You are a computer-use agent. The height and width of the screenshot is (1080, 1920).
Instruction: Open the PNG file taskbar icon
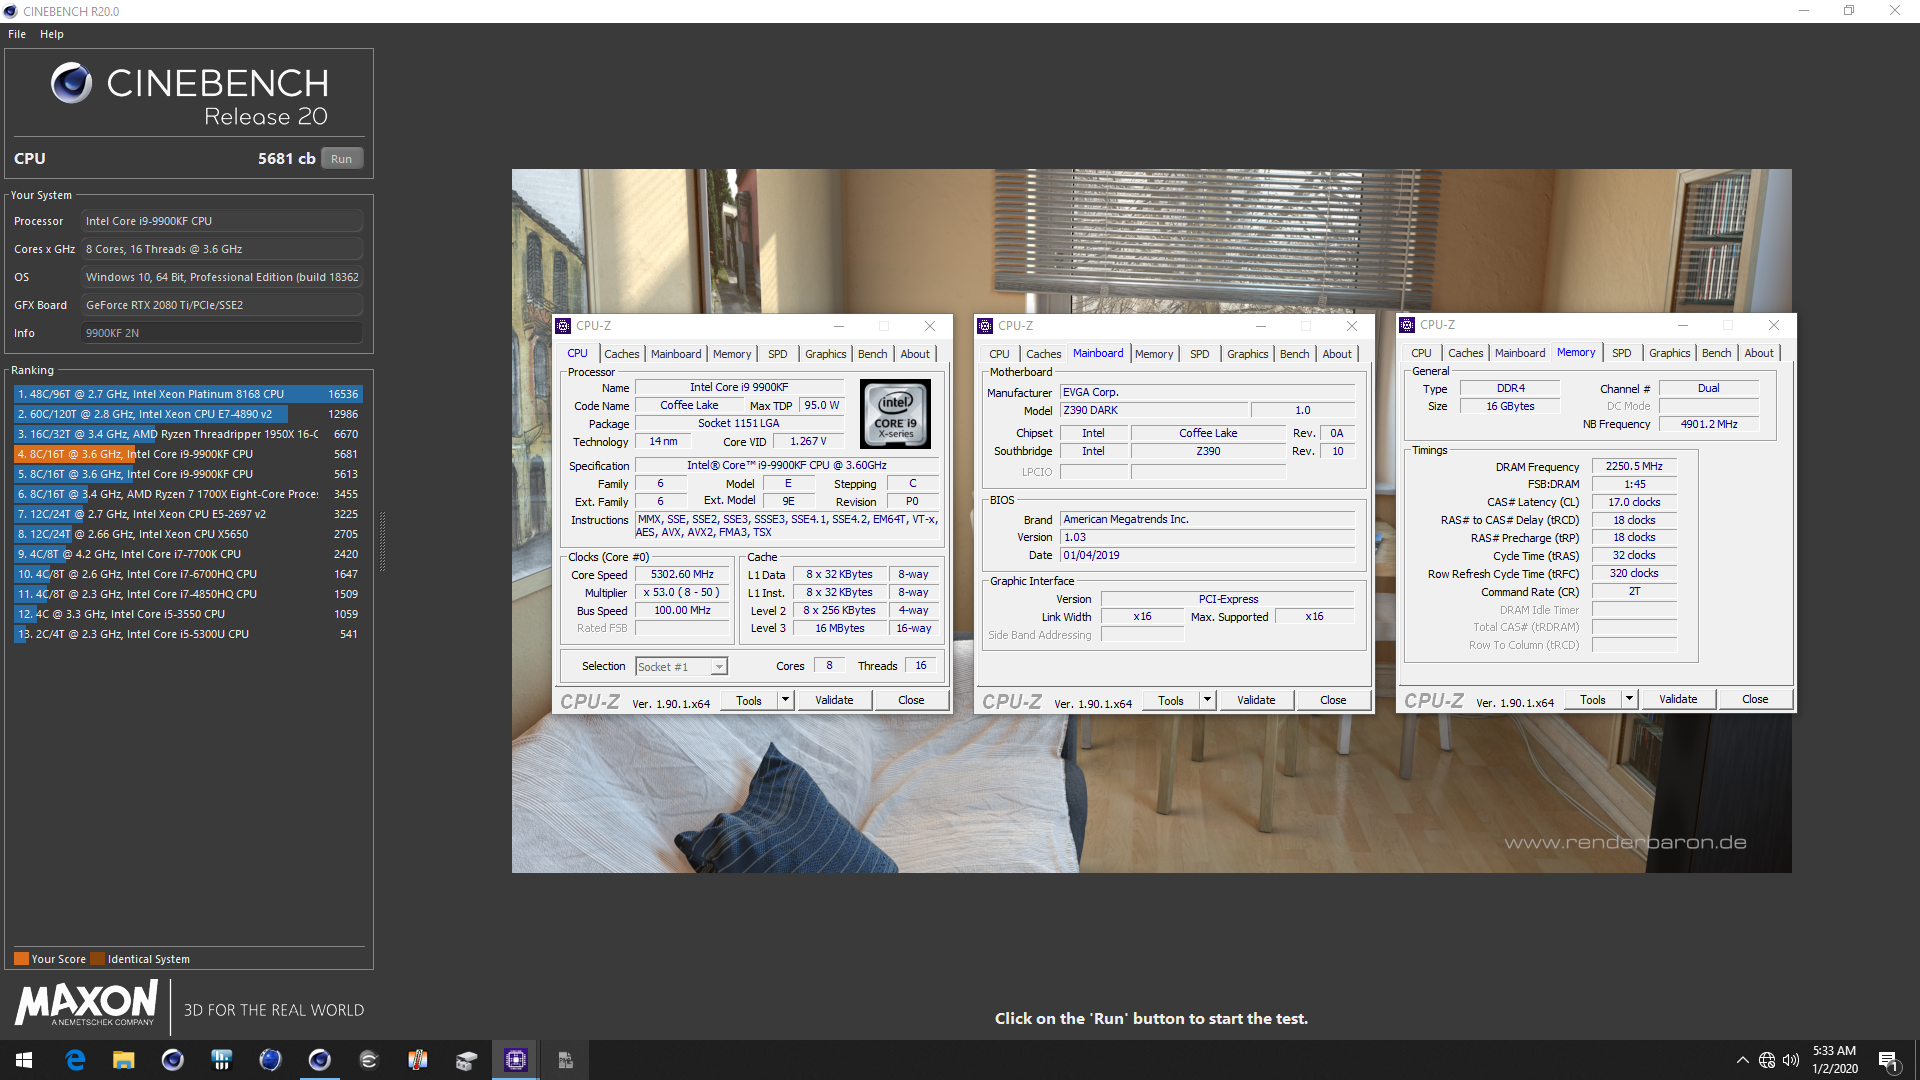pyautogui.click(x=564, y=1060)
